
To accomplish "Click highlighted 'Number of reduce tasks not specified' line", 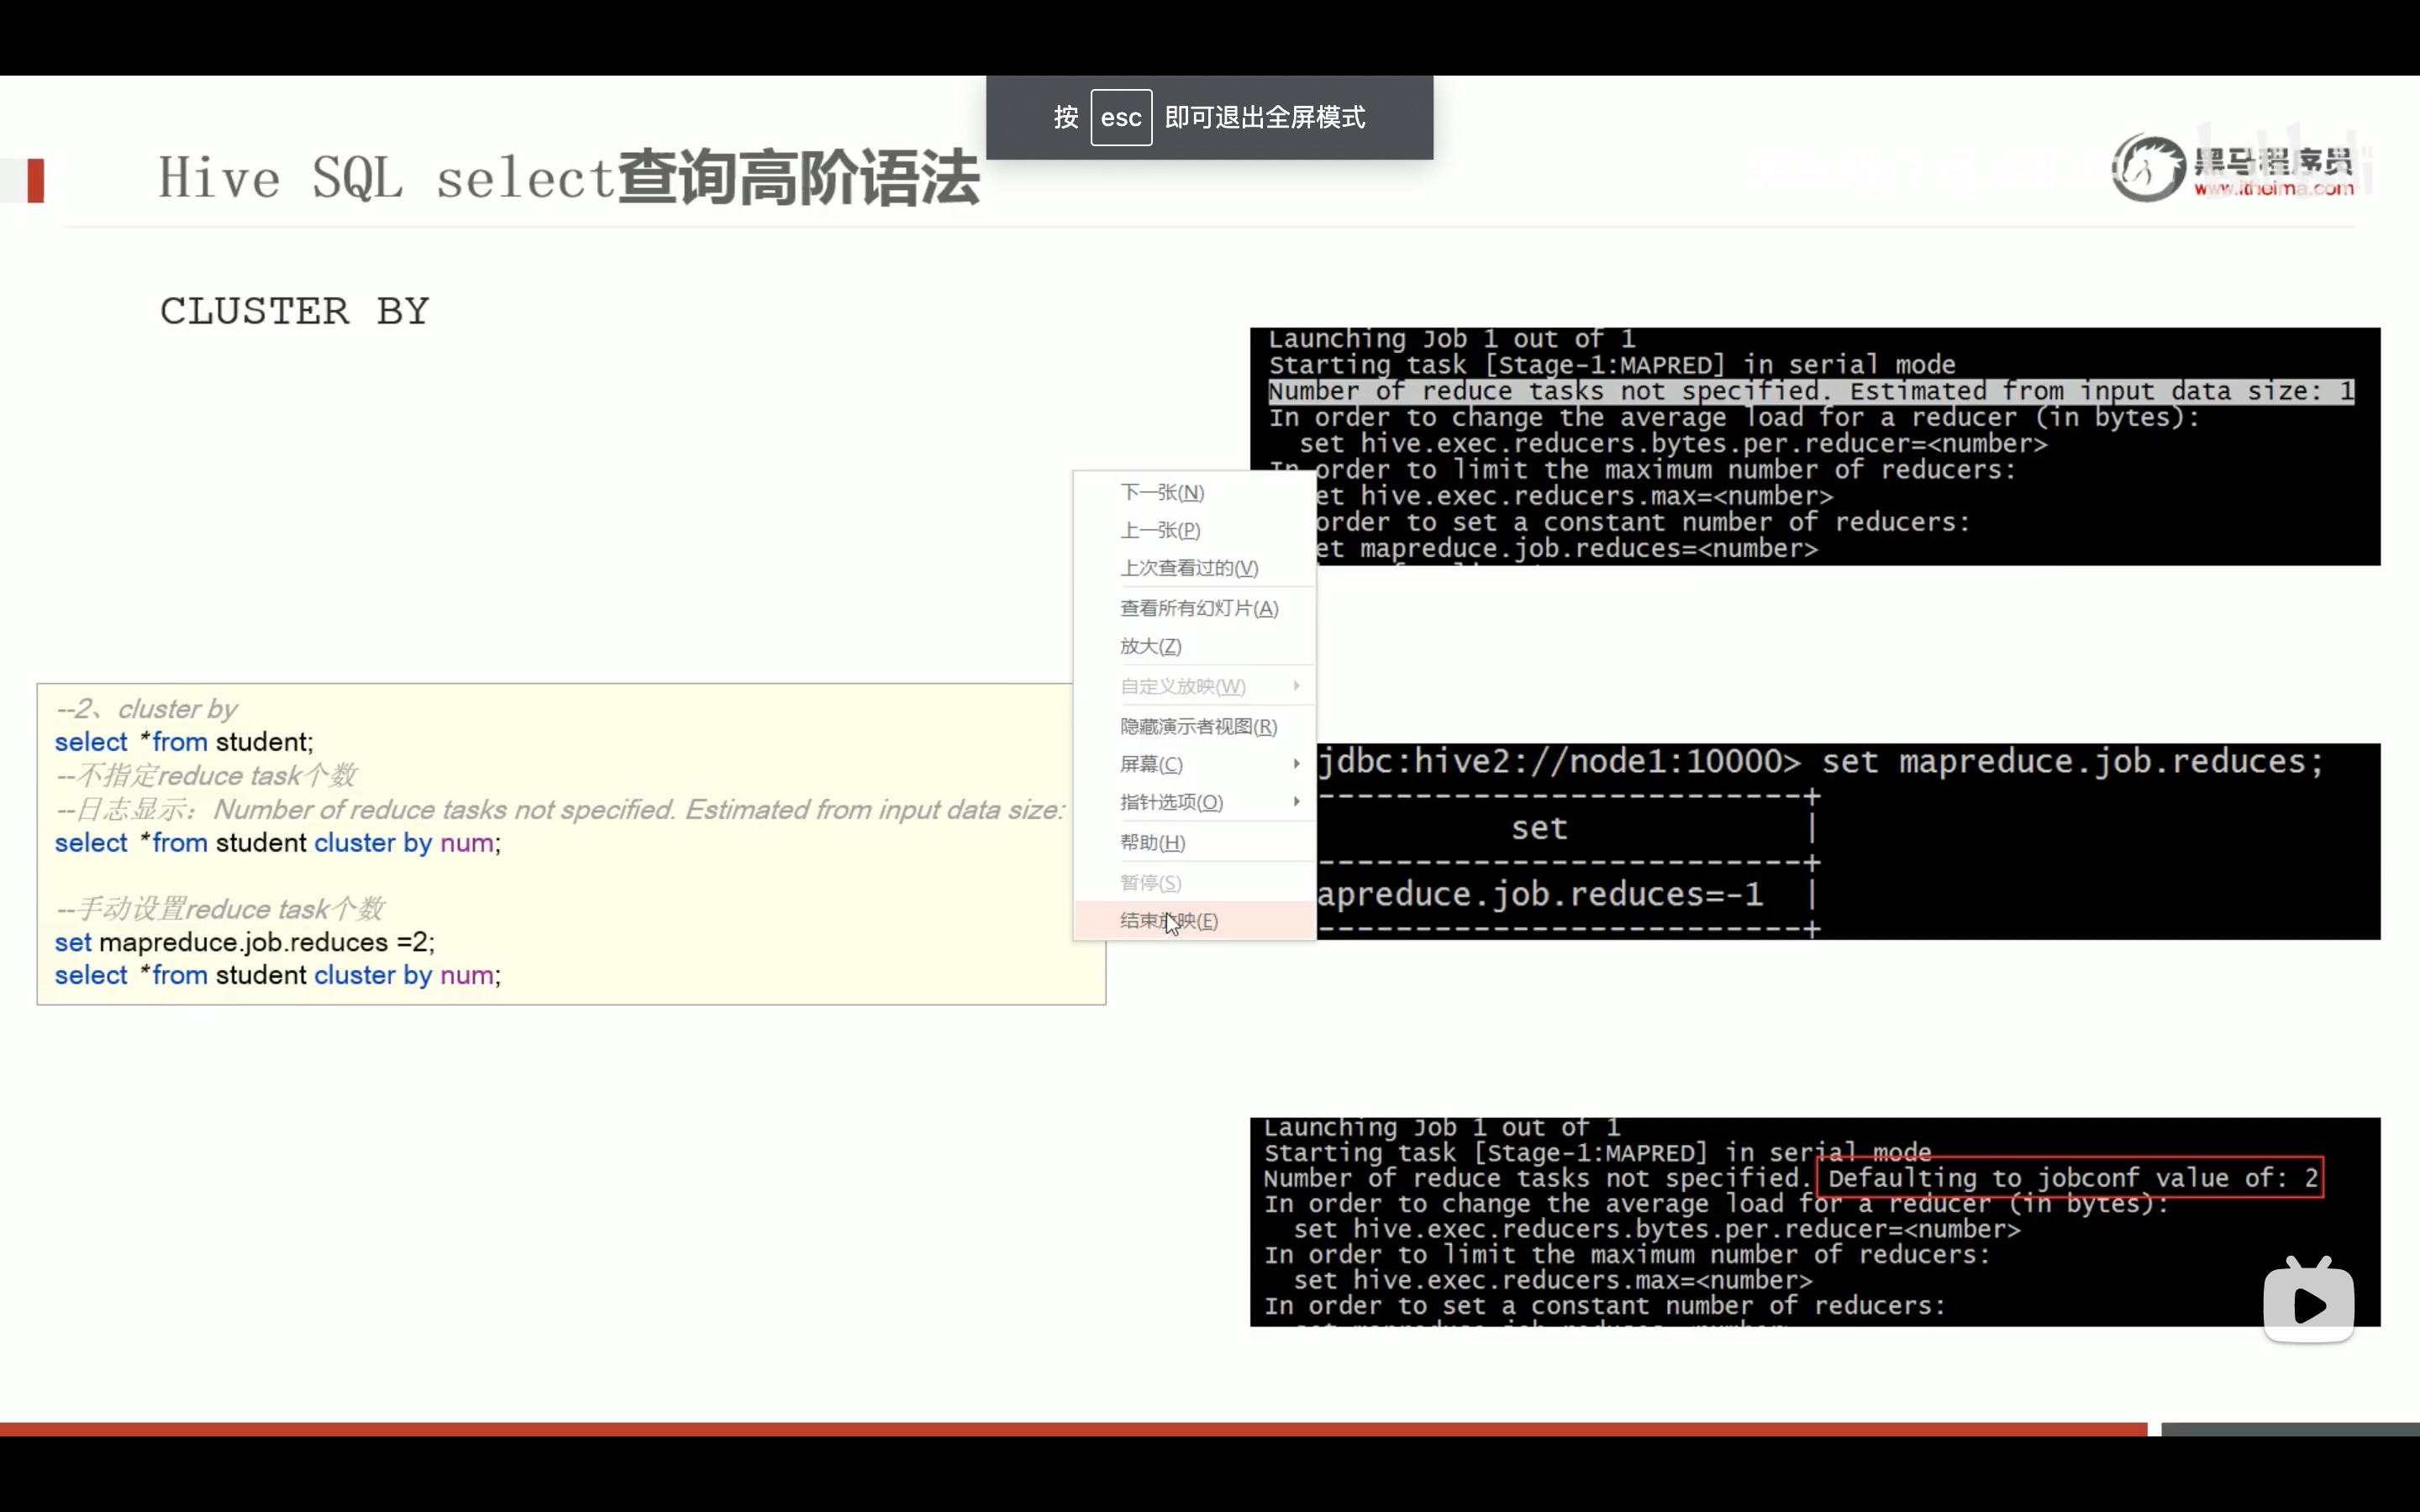I will [1811, 391].
